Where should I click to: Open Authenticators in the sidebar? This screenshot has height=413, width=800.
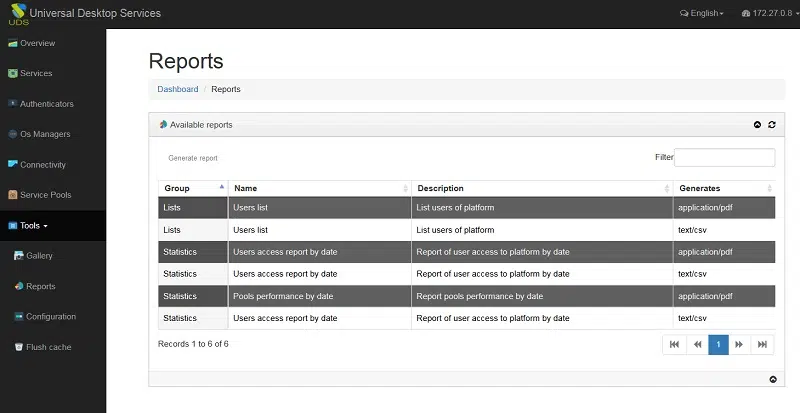[x=41, y=104]
